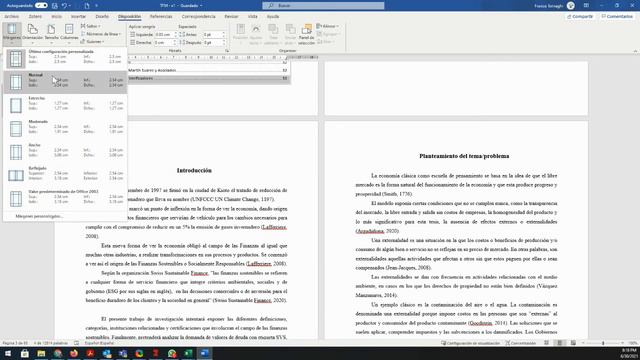
Task: Click the Compartir button
Action: point(580,17)
